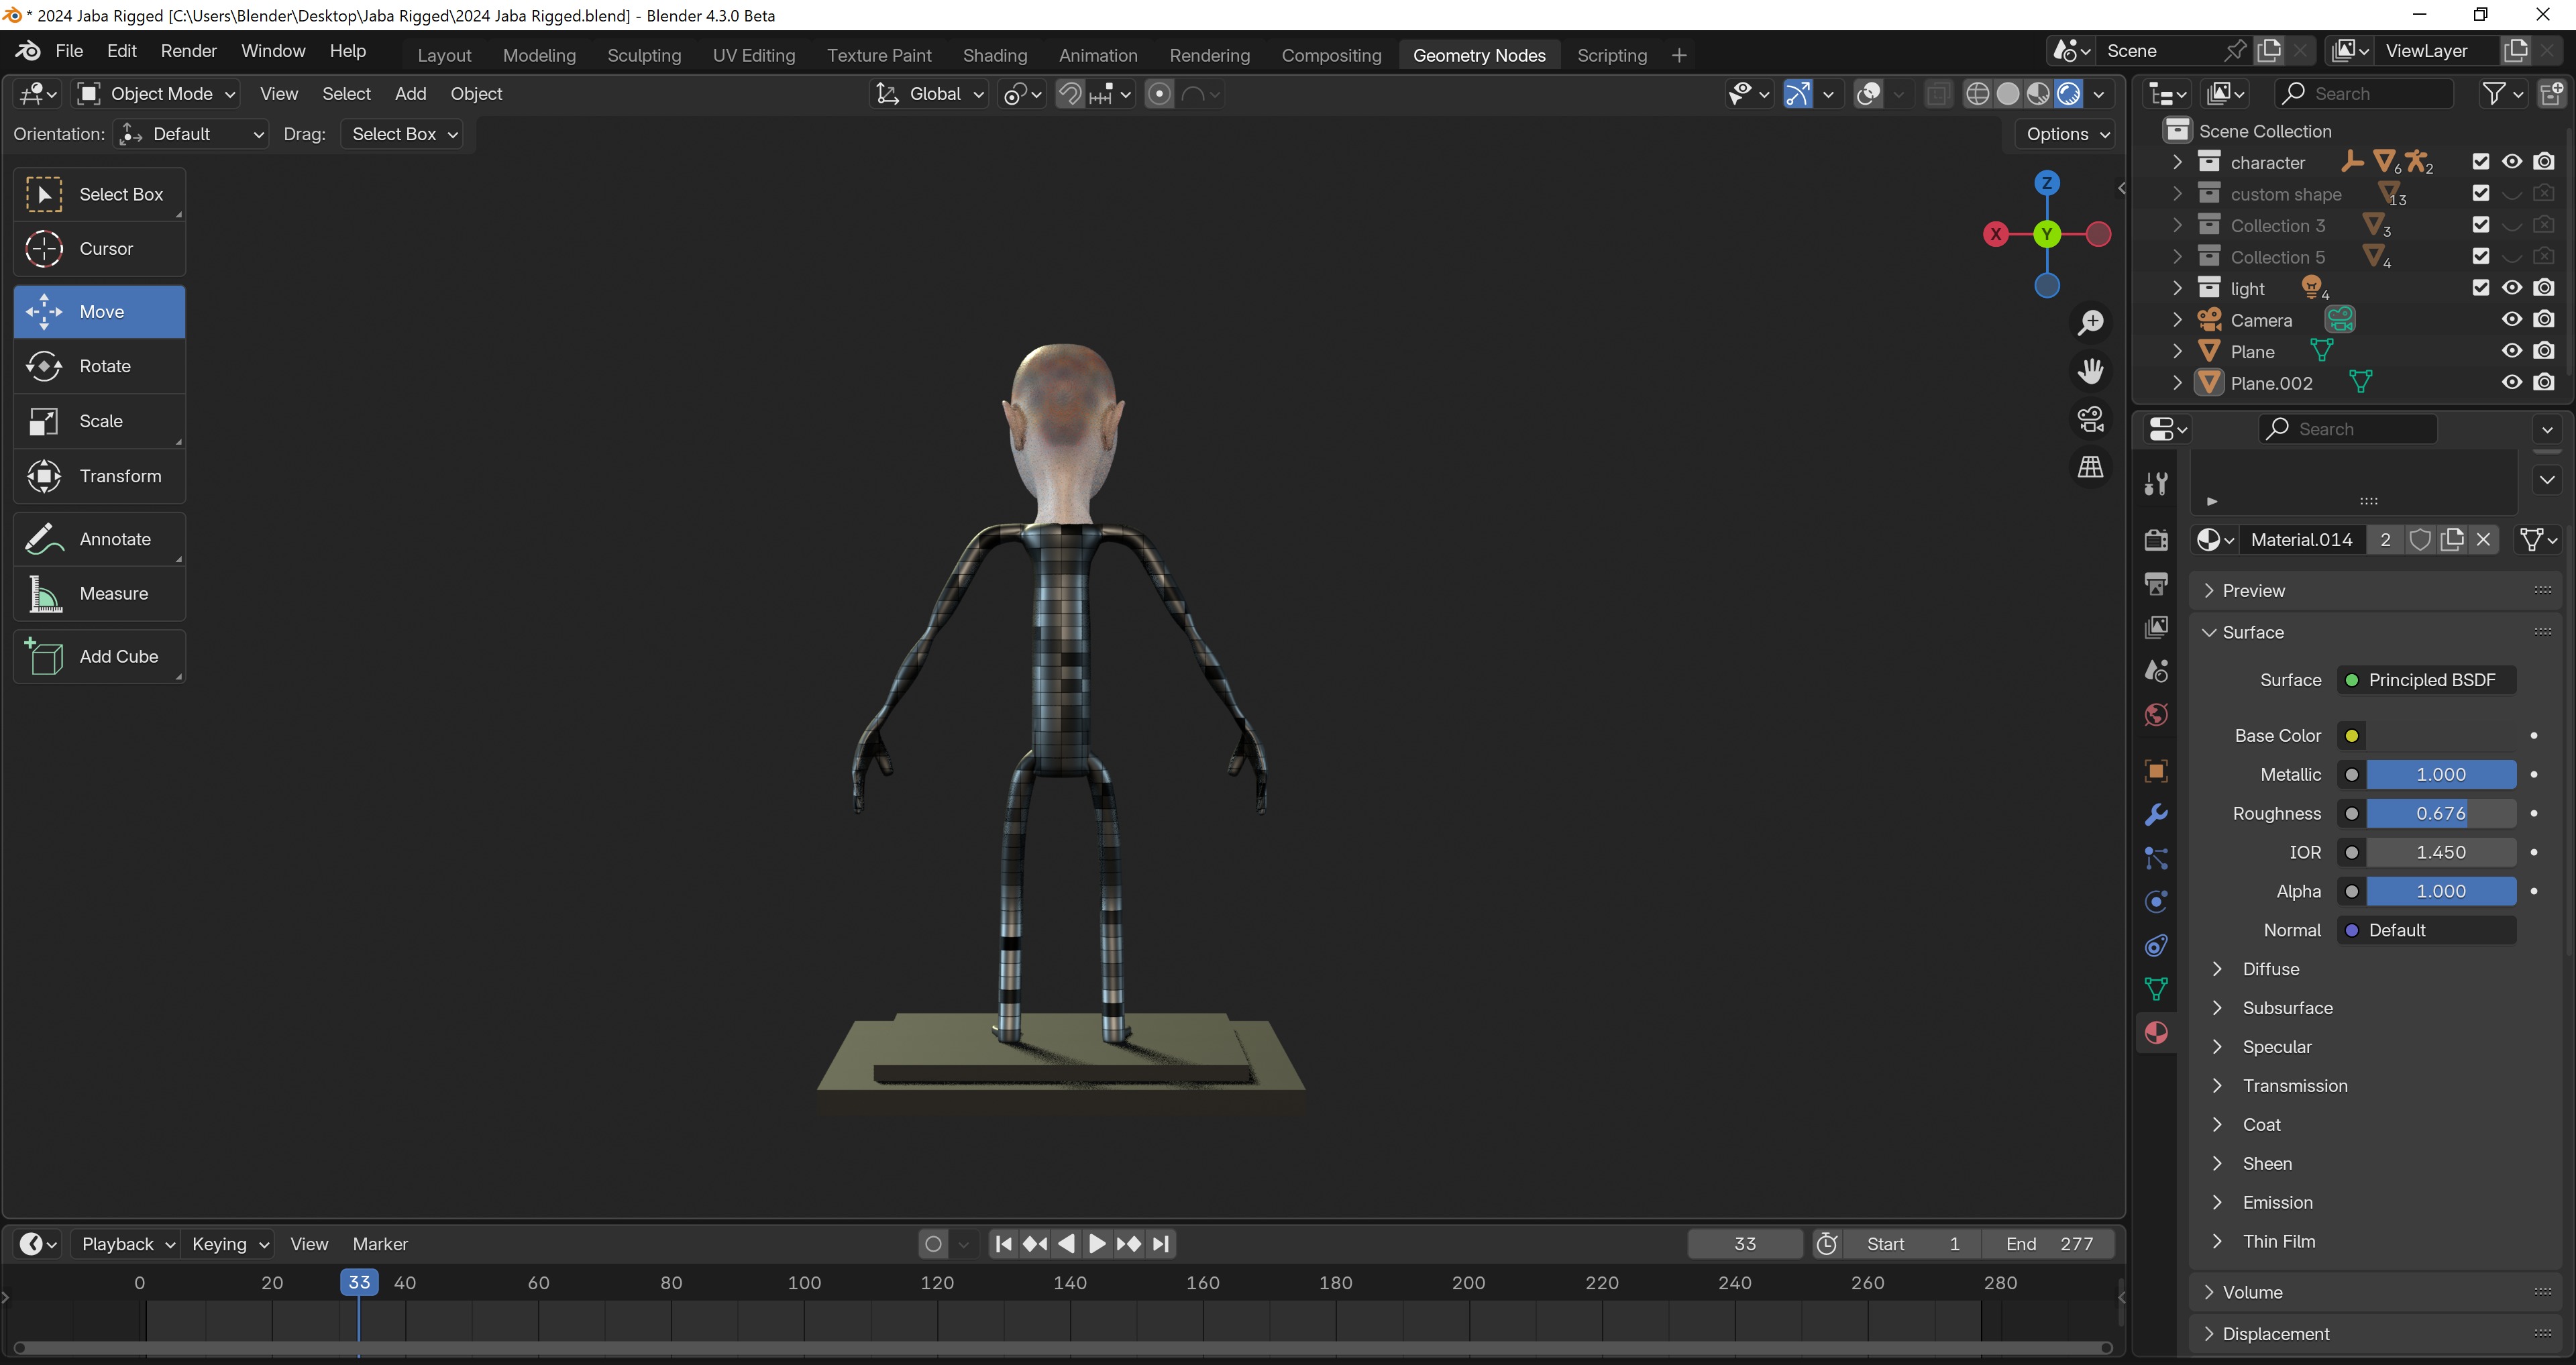The image size is (2576, 1365).
Task: Switch perspective/orthographic grid icon
Action: (x=2090, y=467)
